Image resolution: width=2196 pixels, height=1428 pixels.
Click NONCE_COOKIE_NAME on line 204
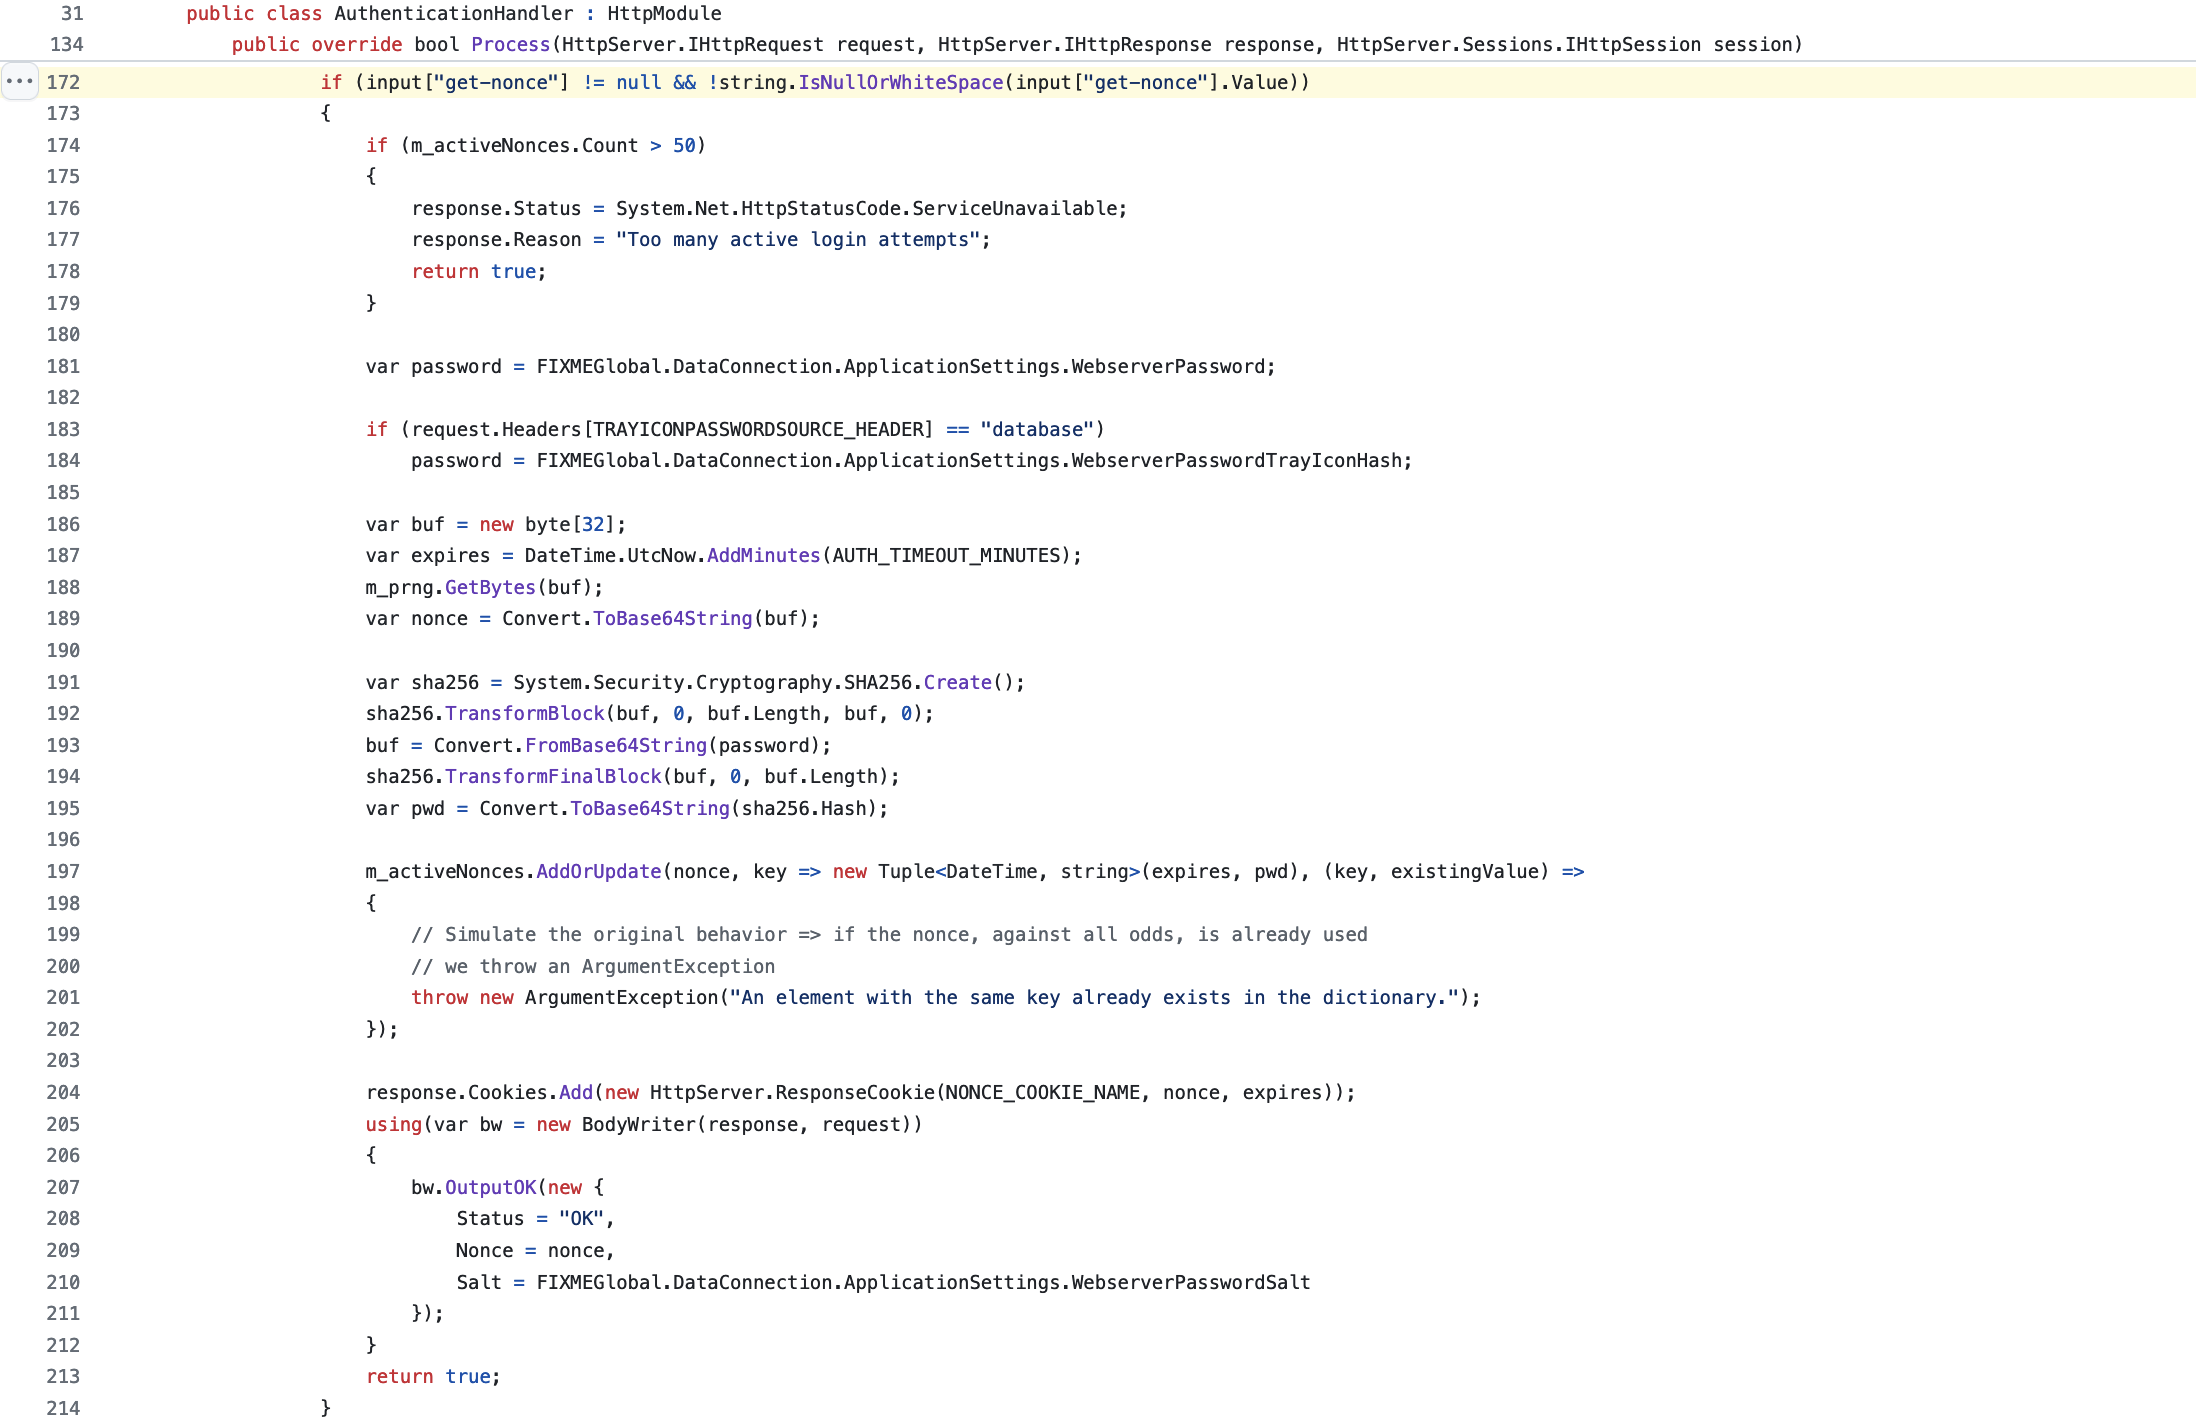tap(1043, 1092)
